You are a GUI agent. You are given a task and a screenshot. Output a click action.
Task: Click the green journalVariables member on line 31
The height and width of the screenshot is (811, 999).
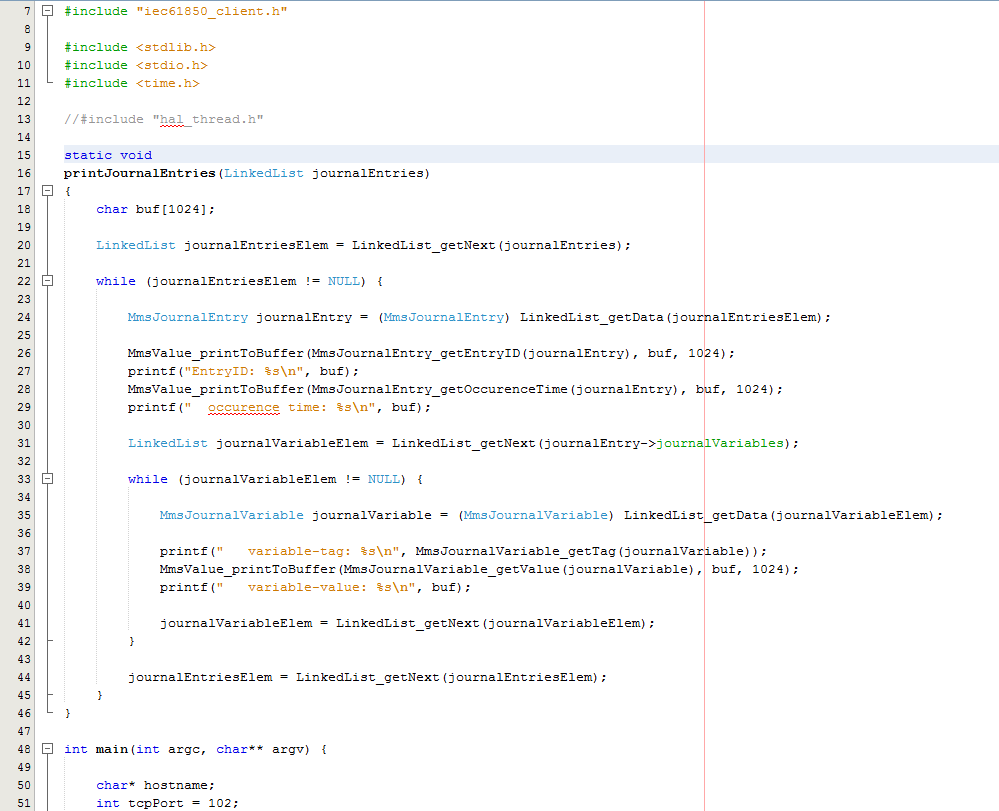(720, 443)
